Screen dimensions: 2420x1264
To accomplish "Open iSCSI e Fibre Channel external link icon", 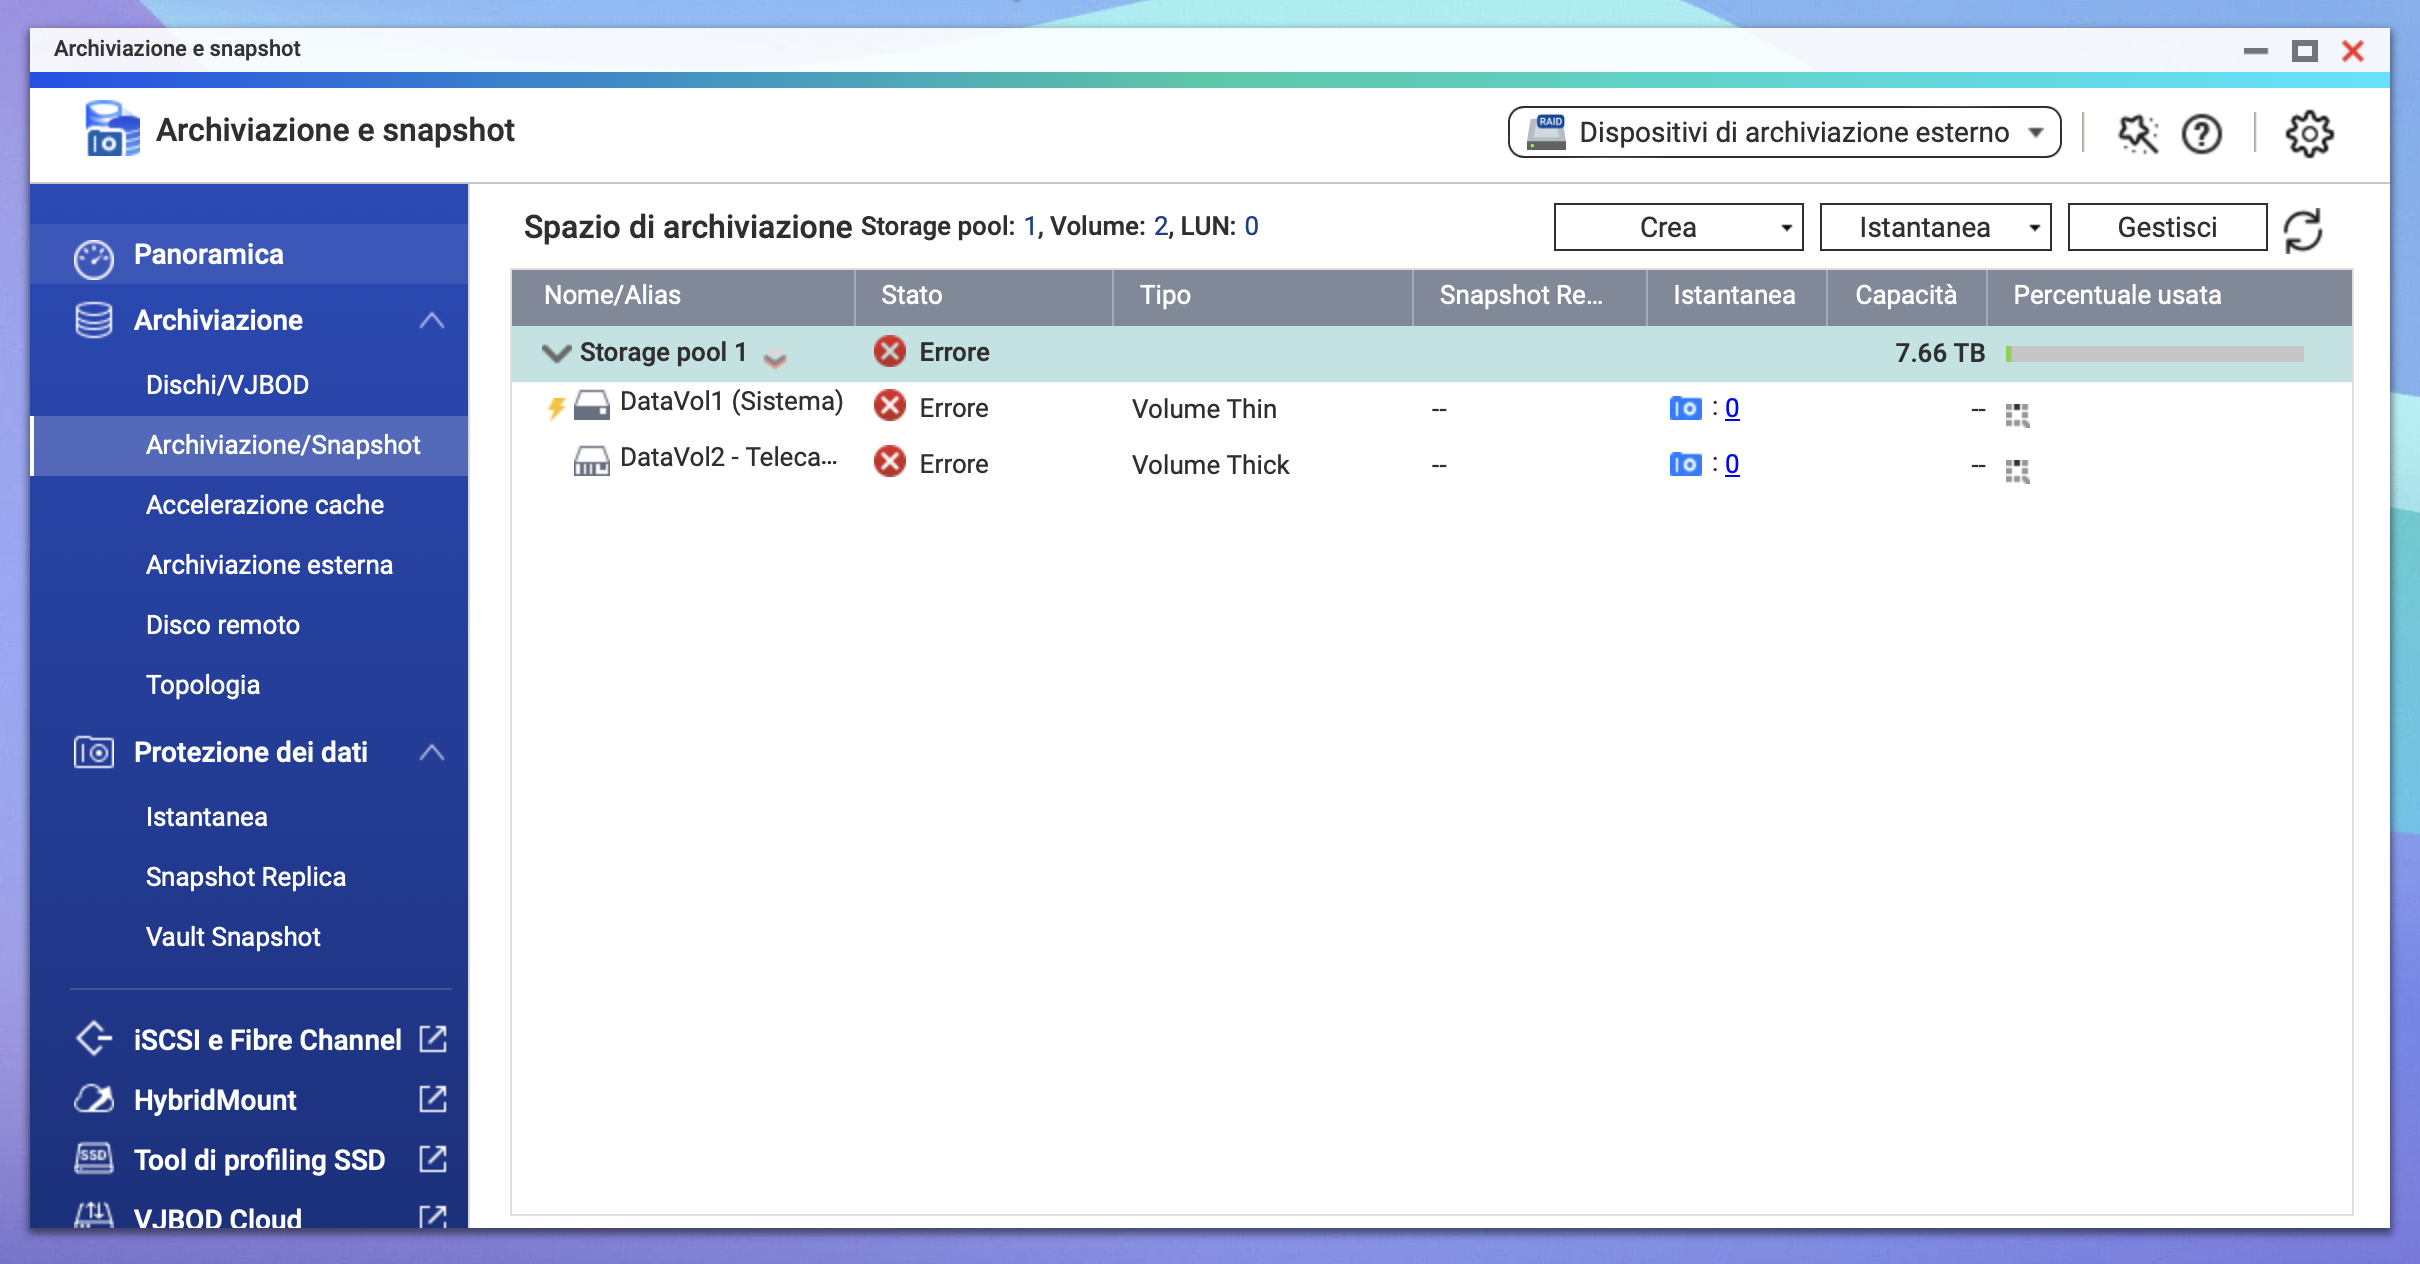I will (x=432, y=1039).
